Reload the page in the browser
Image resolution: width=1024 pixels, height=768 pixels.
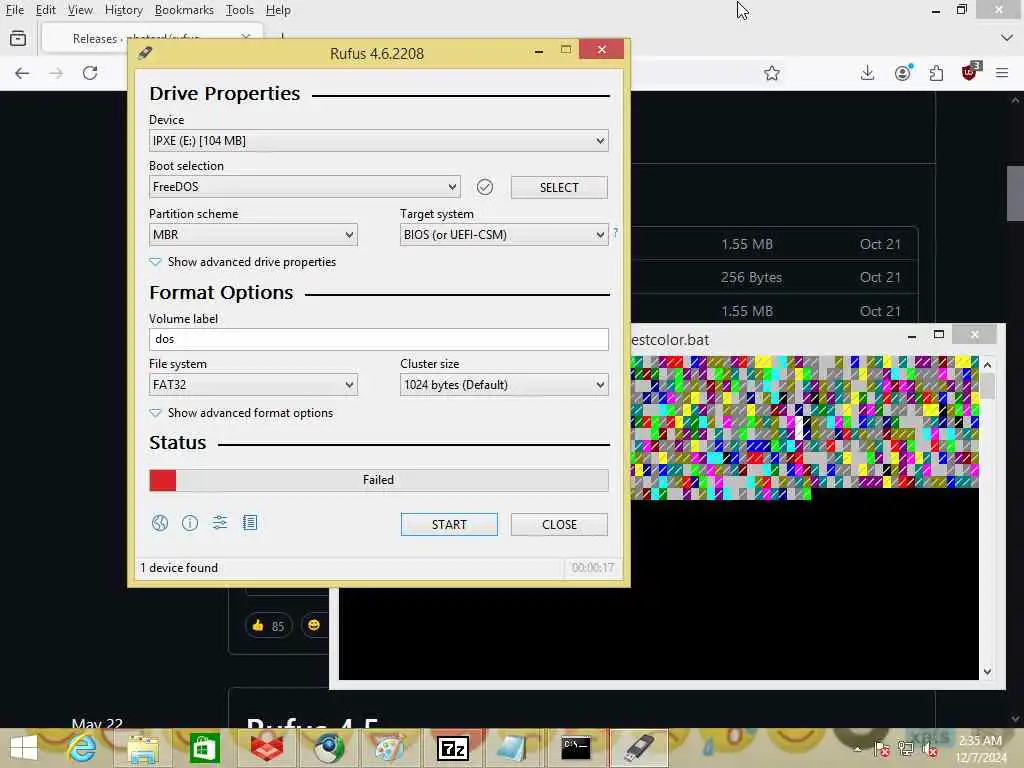click(90, 73)
